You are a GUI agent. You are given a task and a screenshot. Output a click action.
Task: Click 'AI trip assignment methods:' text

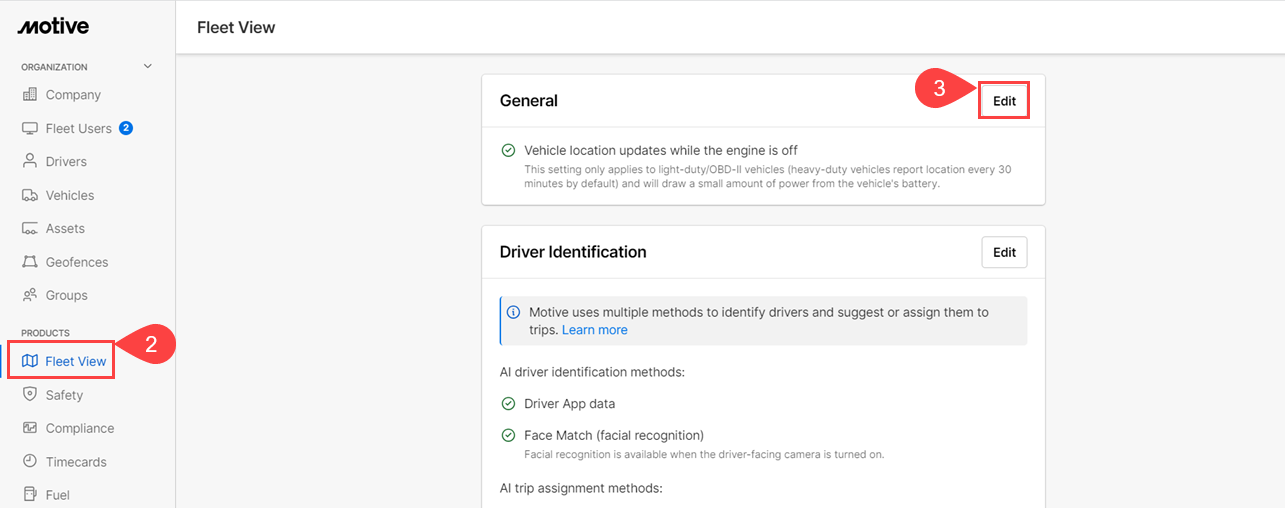tap(581, 488)
